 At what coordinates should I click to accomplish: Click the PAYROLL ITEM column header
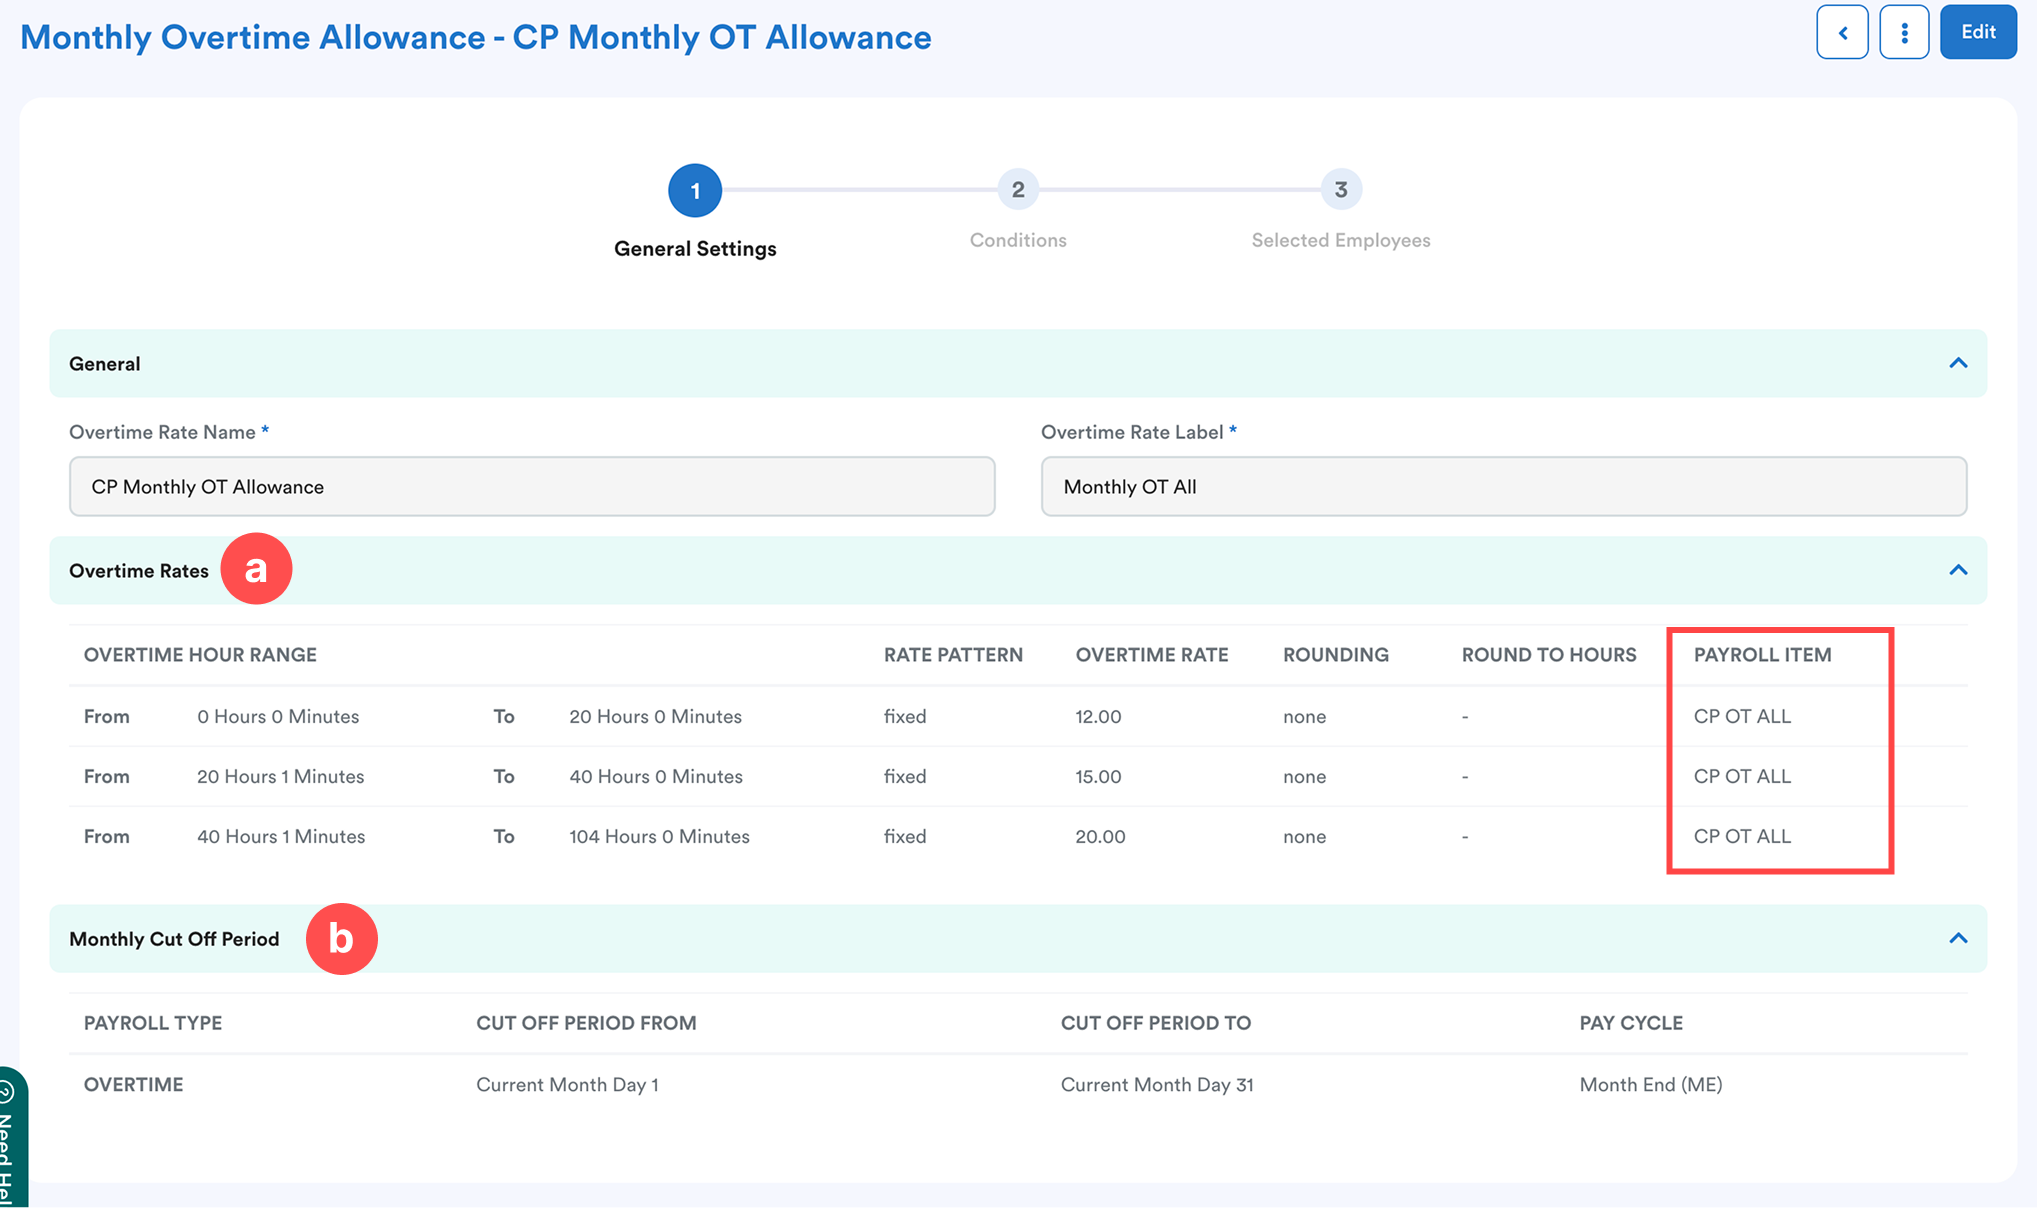[1762, 655]
